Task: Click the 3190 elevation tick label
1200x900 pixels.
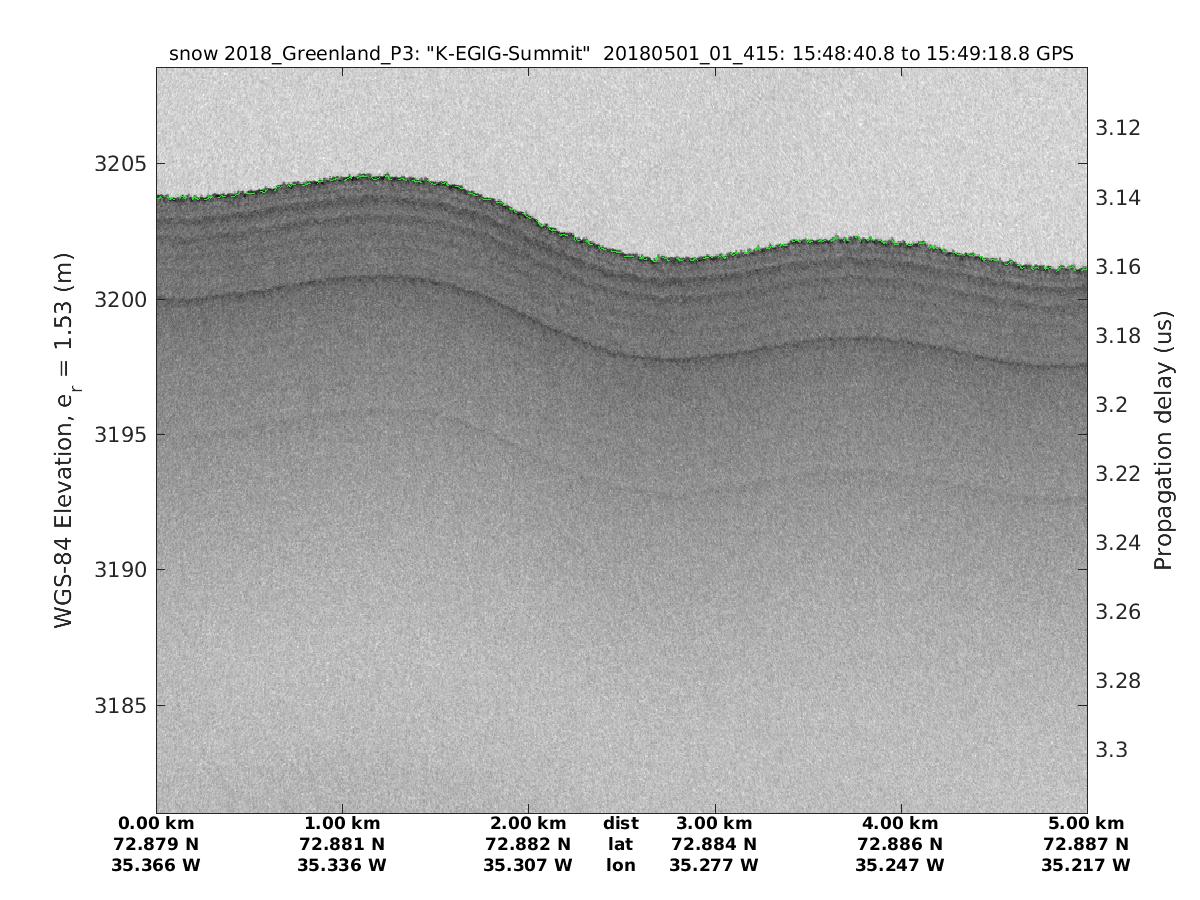Action: click(119, 570)
